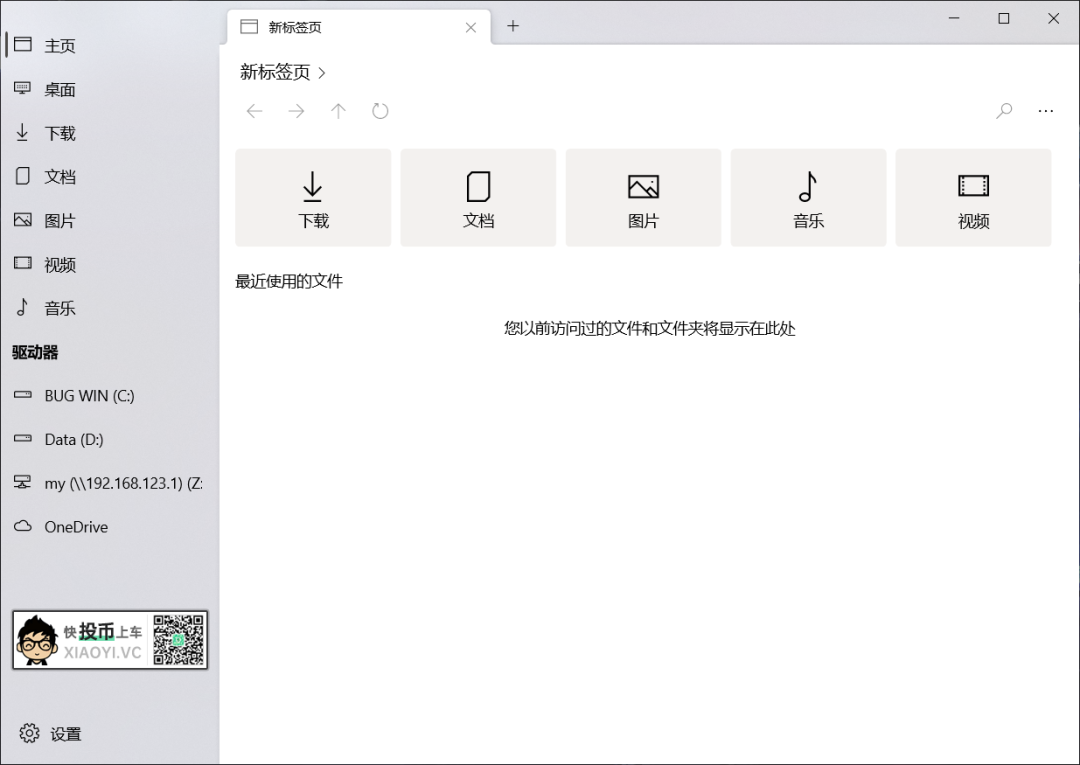Open the more options ellipsis menu
Viewport: 1080px width, 765px height.
[x=1046, y=111]
